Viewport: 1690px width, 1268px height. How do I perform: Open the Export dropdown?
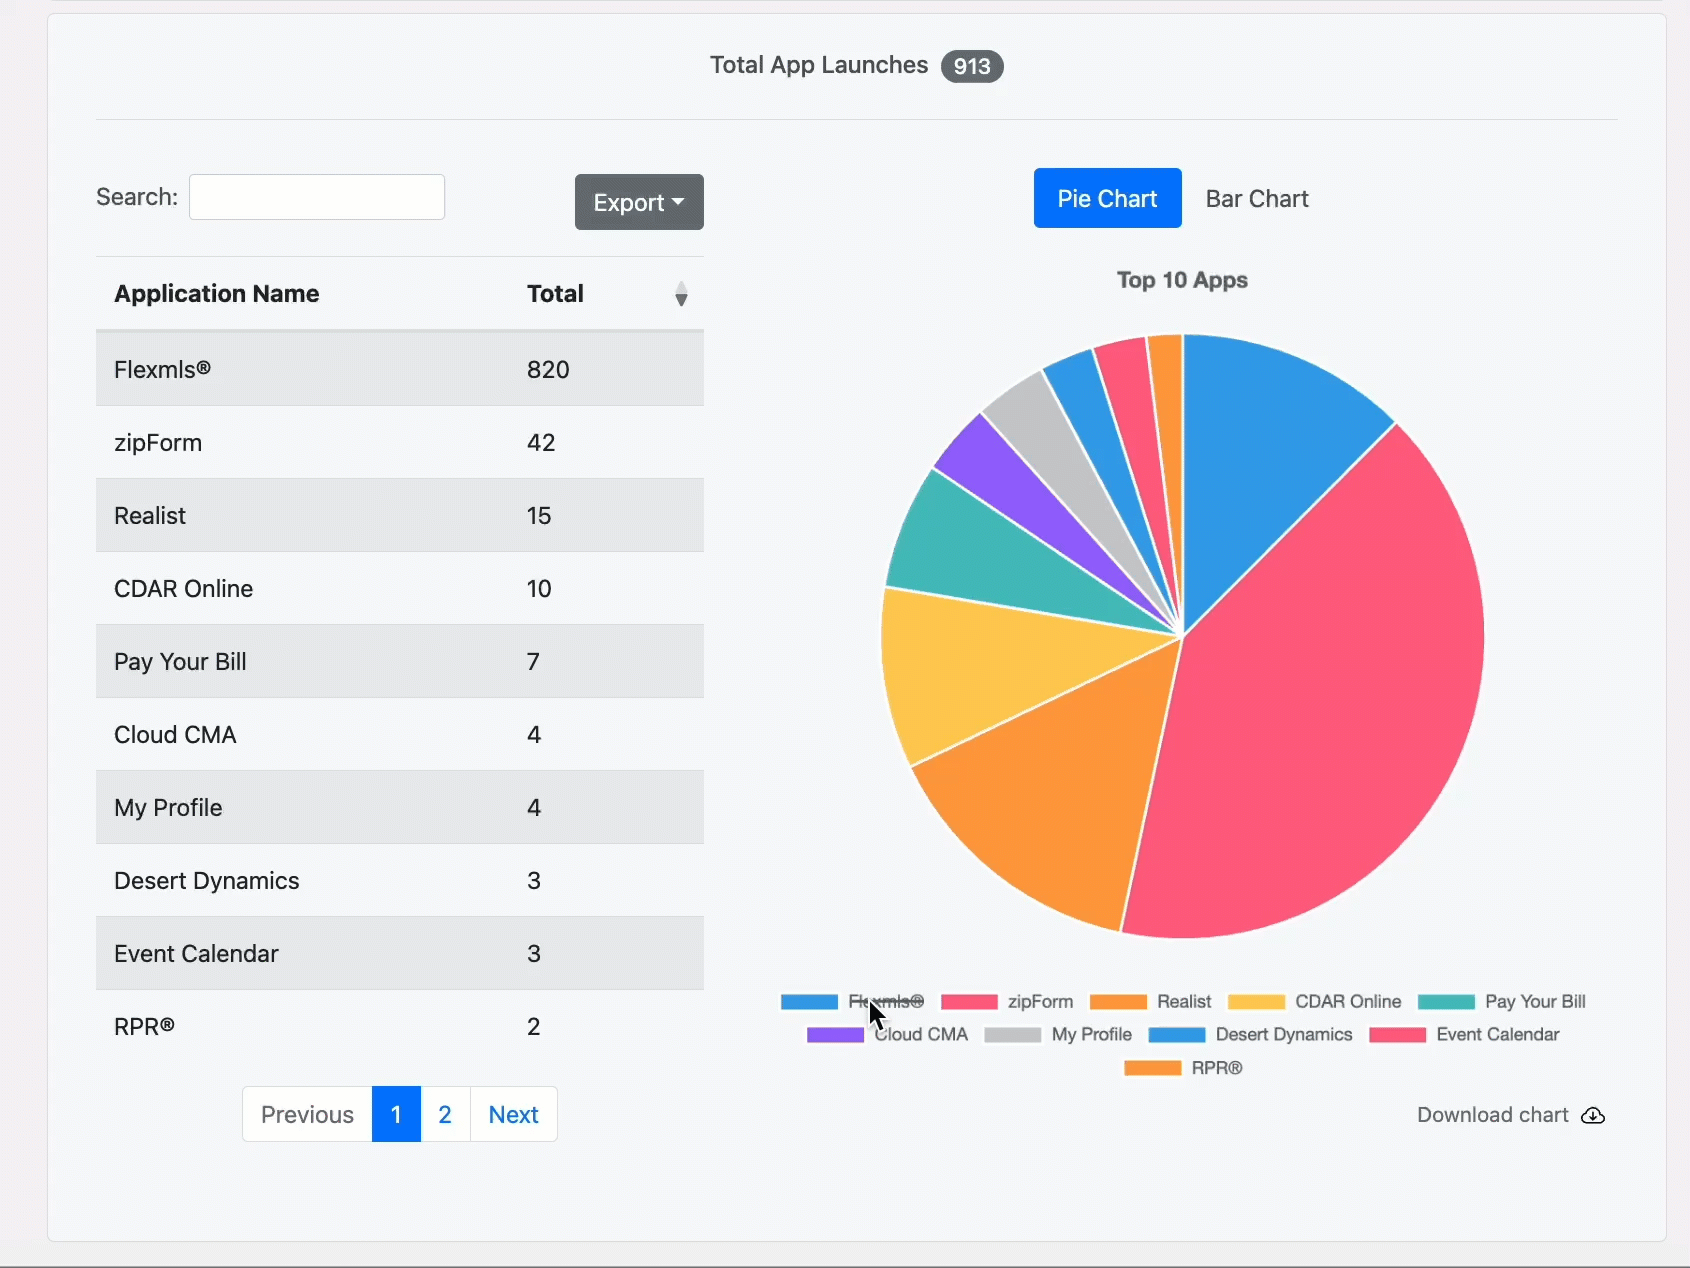639,202
